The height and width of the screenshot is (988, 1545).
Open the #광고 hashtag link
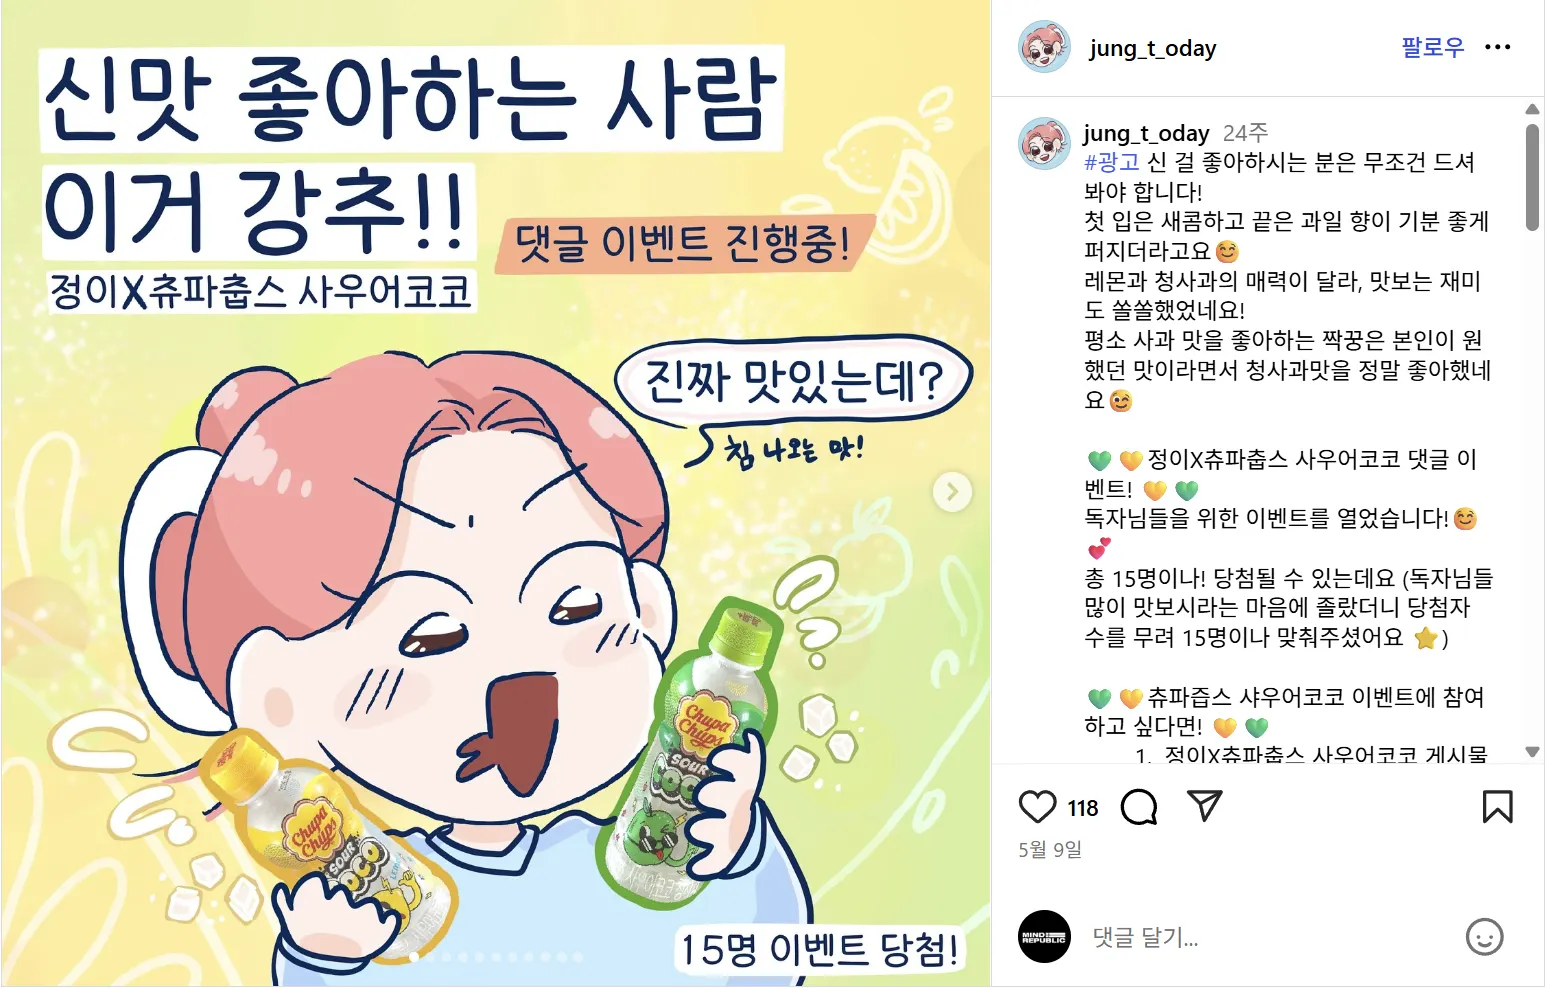[x=1112, y=162]
